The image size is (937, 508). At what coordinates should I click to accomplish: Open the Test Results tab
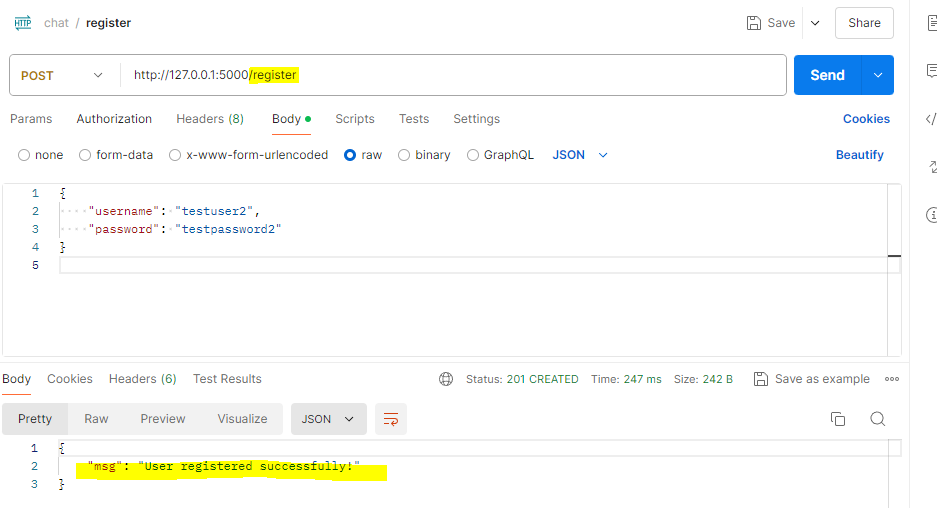tap(227, 379)
